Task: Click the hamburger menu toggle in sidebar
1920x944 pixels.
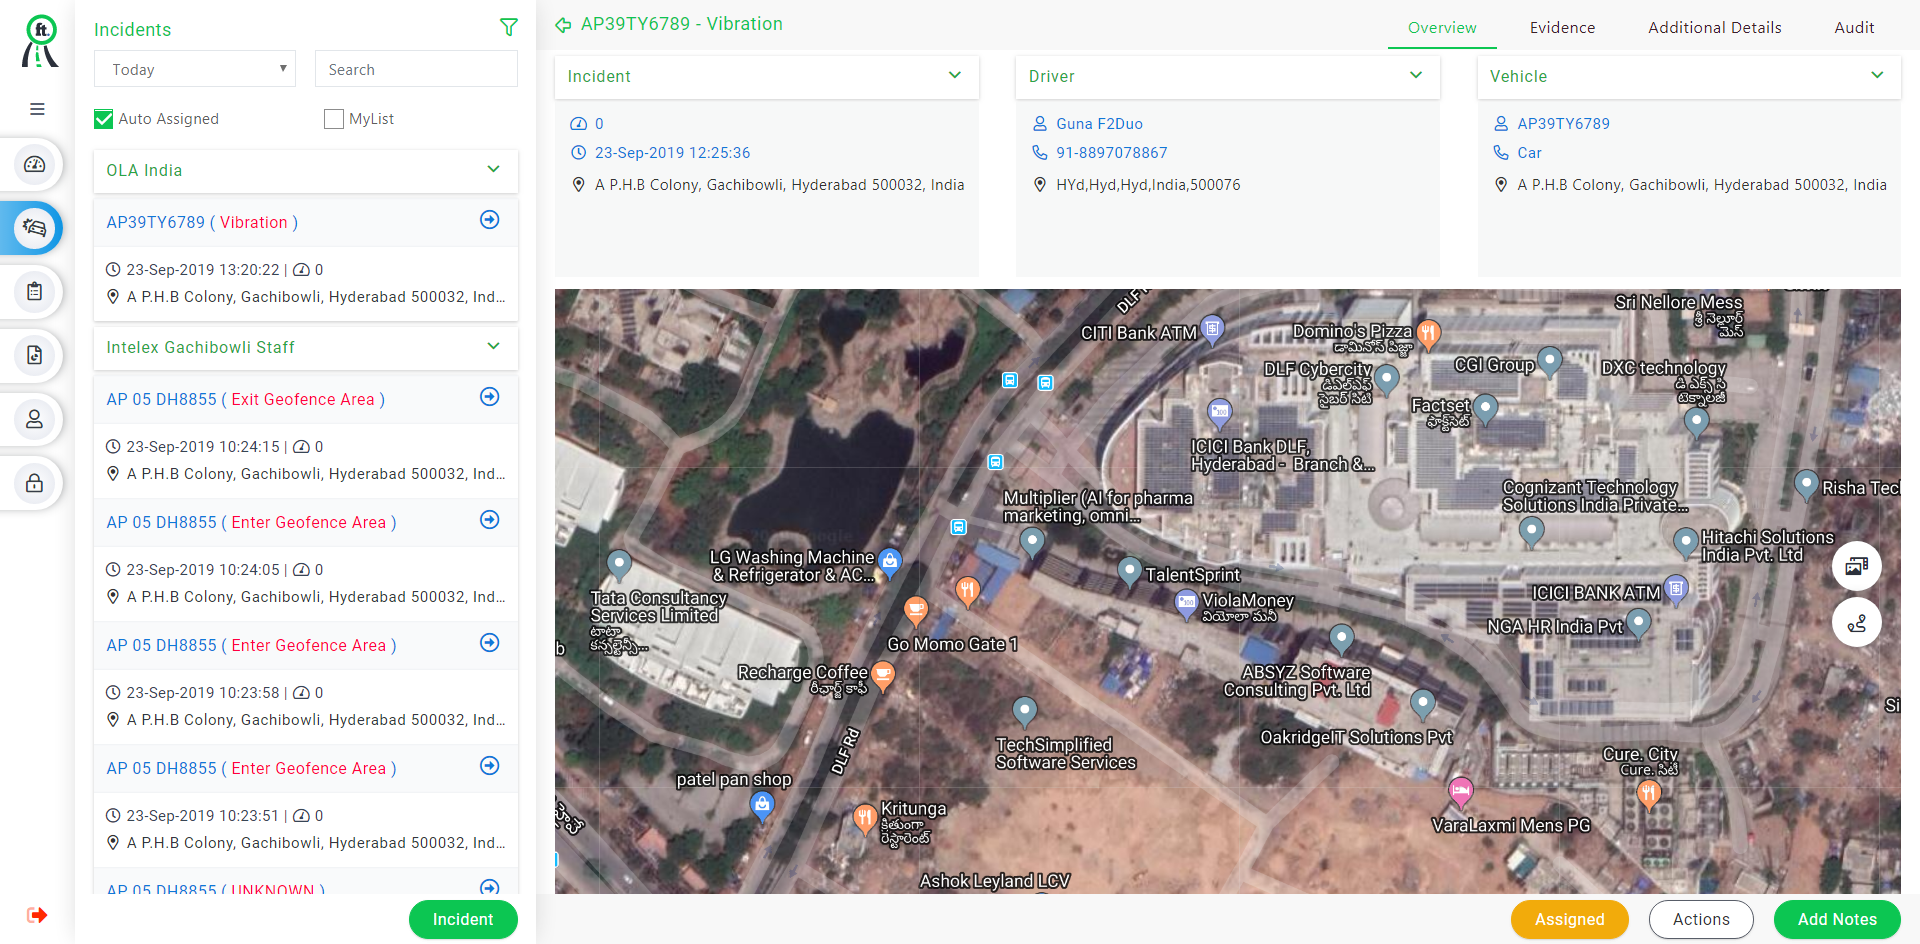Action: (x=36, y=108)
